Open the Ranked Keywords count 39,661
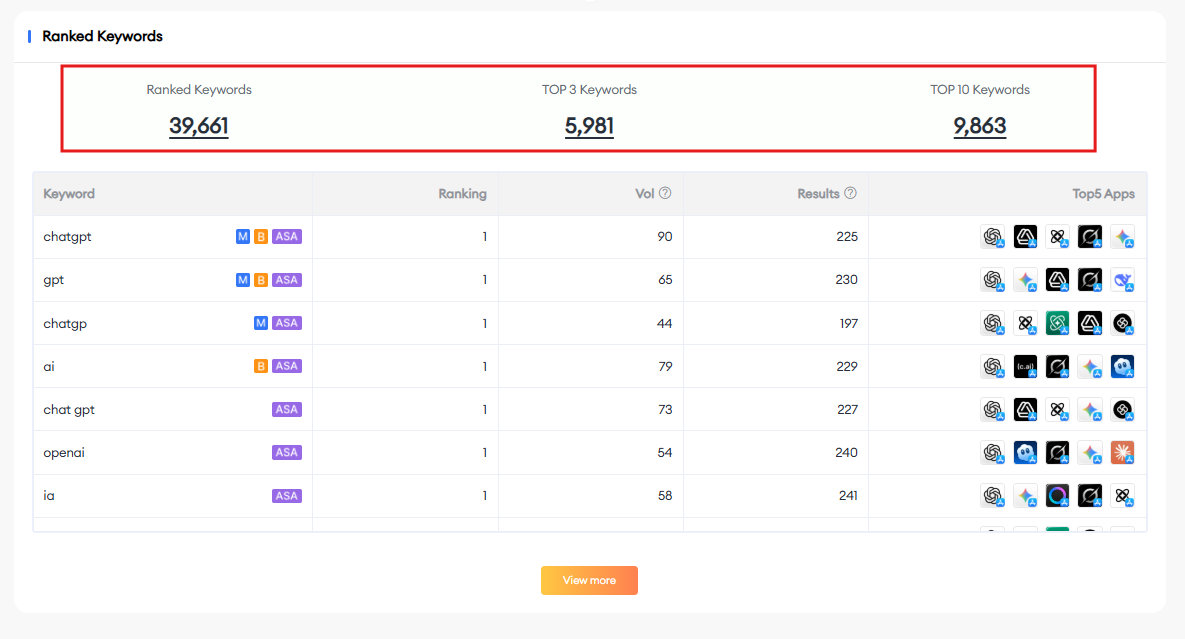Image resolution: width=1185 pixels, height=639 pixels. point(199,126)
